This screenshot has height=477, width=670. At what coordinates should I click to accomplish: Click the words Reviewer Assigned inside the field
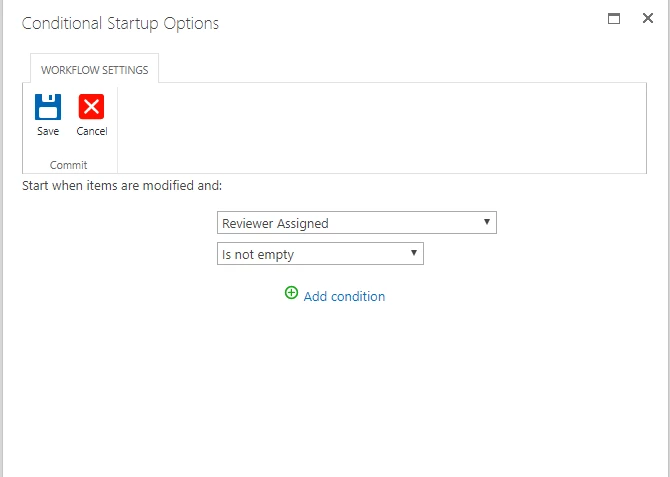pyautogui.click(x=275, y=224)
